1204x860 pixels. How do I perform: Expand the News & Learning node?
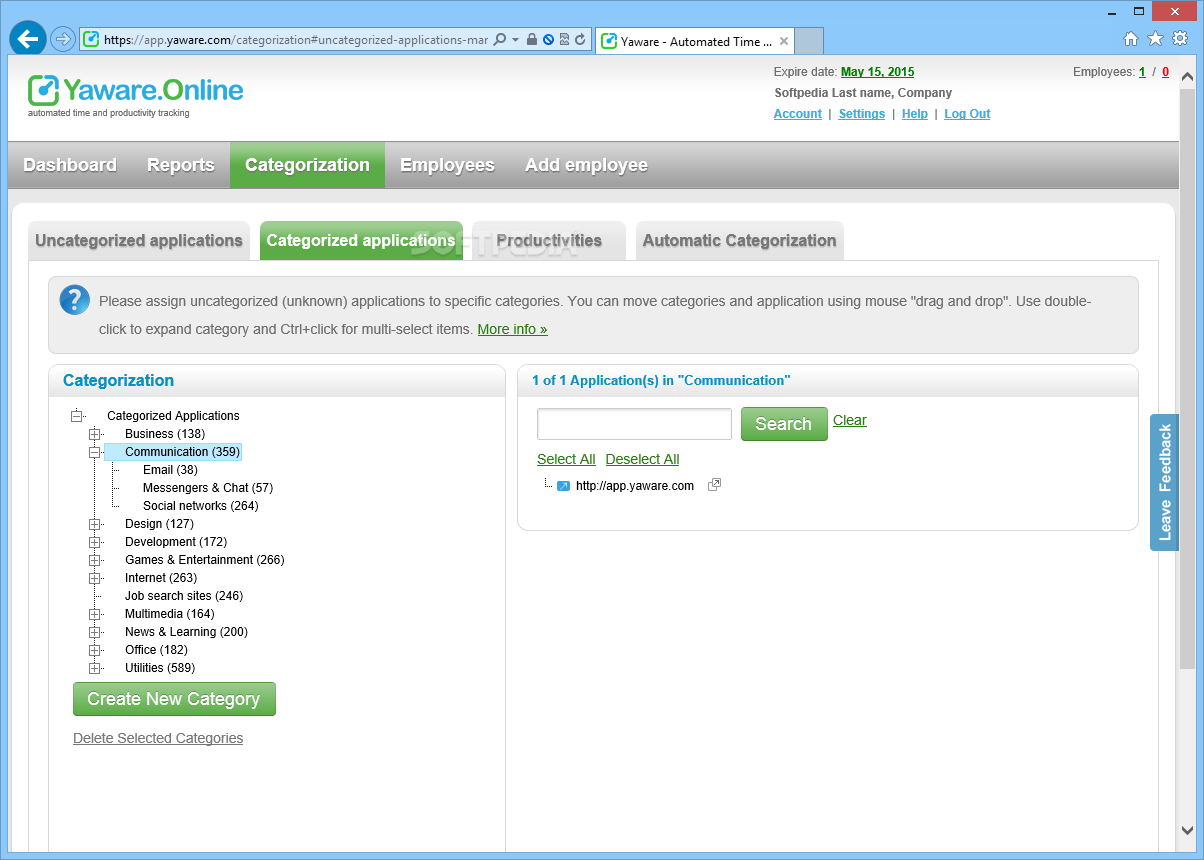pyautogui.click(x=95, y=632)
